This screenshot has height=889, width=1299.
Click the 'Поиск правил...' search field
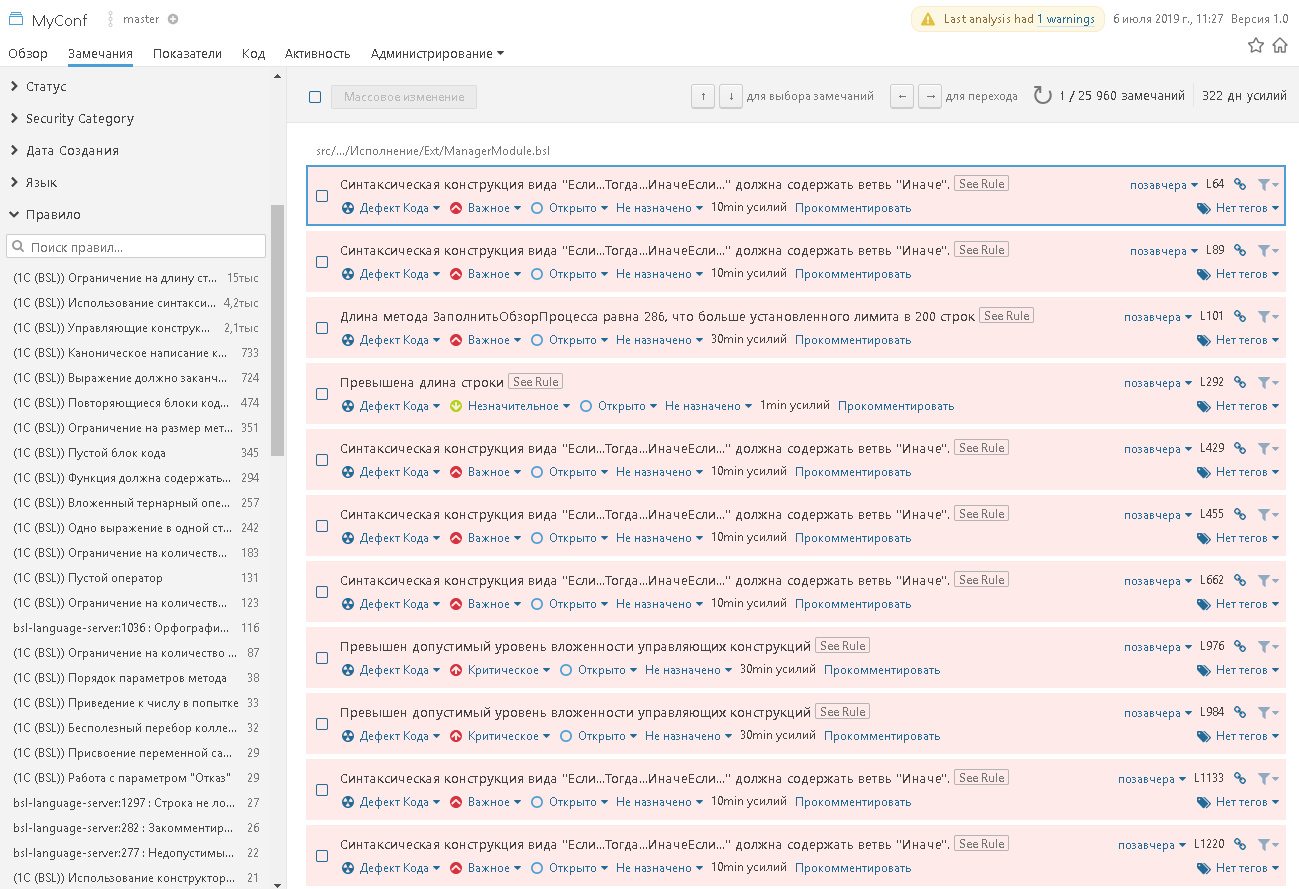[x=136, y=247]
